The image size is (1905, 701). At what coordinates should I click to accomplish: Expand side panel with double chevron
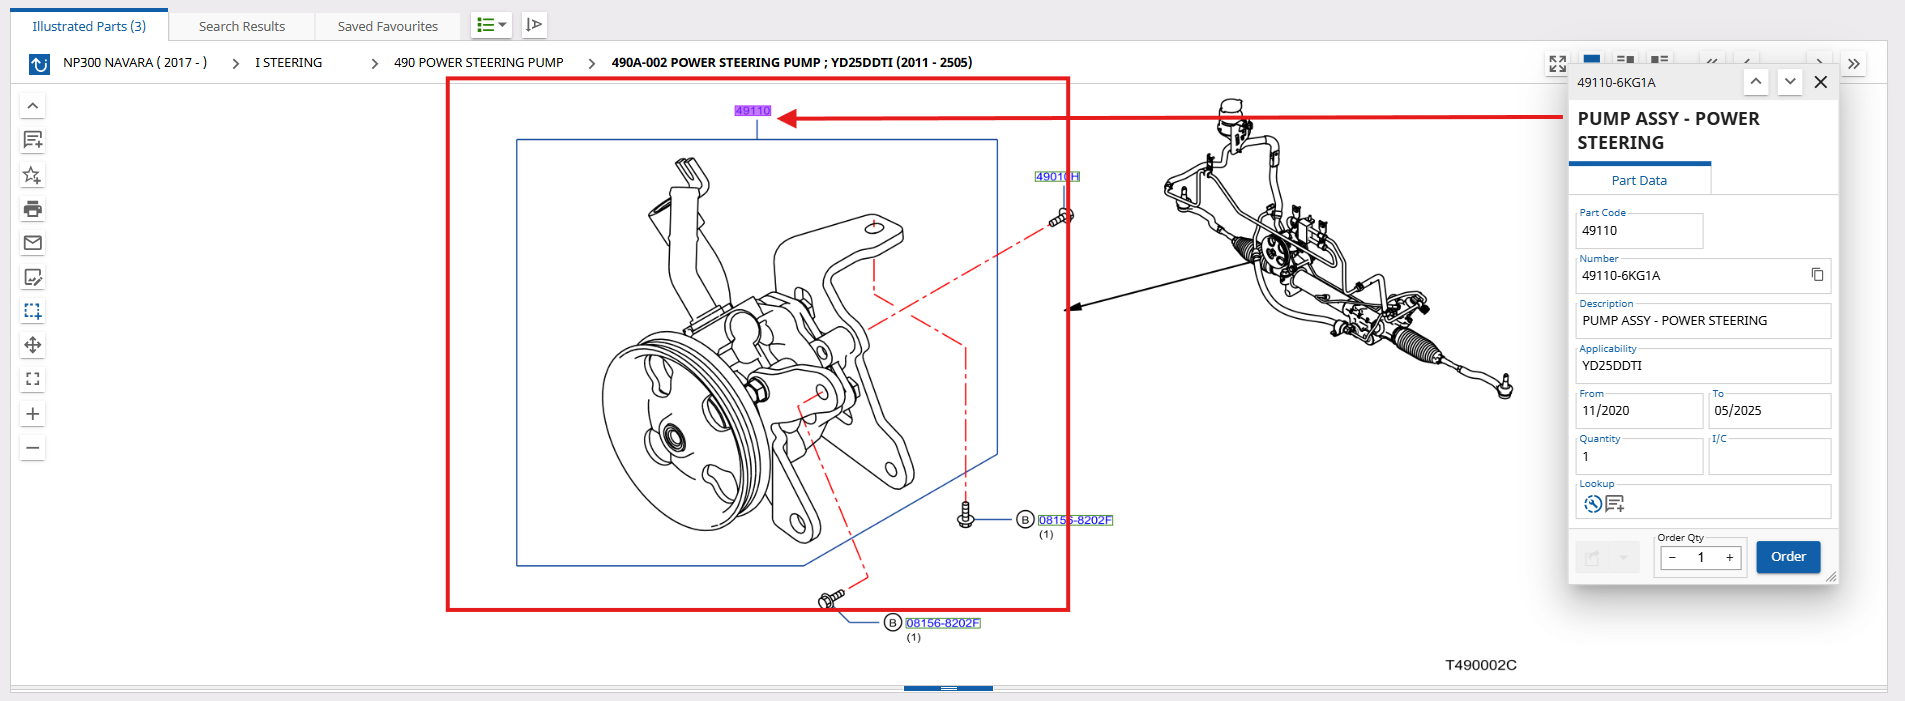coord(1853,64)
